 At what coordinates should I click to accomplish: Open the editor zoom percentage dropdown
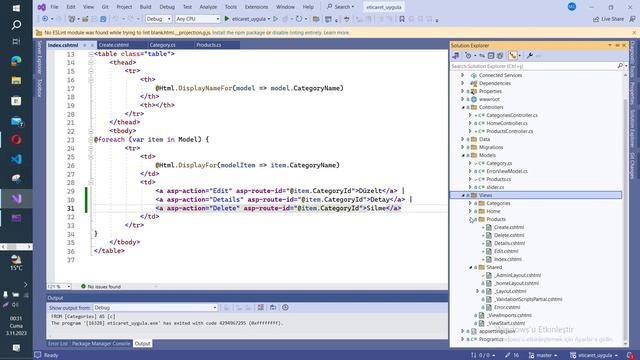coord(59,287)
